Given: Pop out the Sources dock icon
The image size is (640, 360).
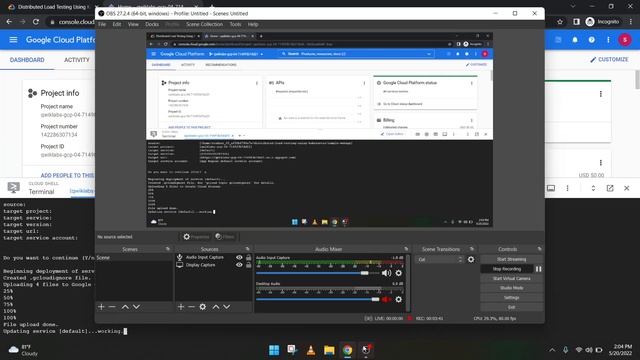Looking at the screenshot, I should (x=247, y=249).
